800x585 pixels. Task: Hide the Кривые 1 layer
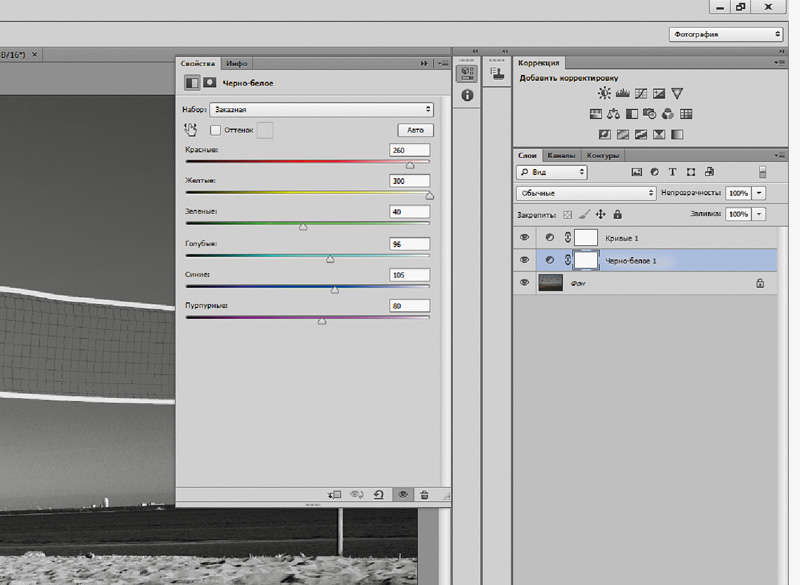click(x=525, y=237)
